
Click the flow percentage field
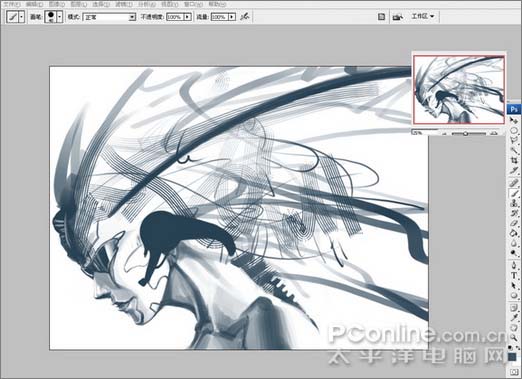(220, 17)
